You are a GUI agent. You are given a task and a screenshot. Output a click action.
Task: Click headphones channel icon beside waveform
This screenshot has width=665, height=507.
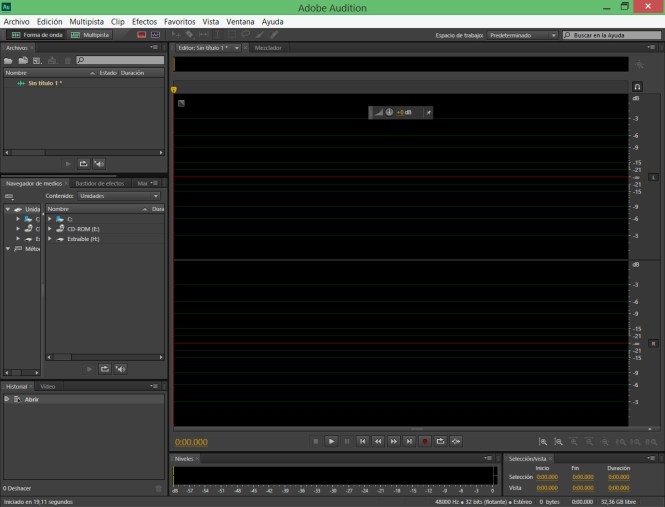pos(637,87)
